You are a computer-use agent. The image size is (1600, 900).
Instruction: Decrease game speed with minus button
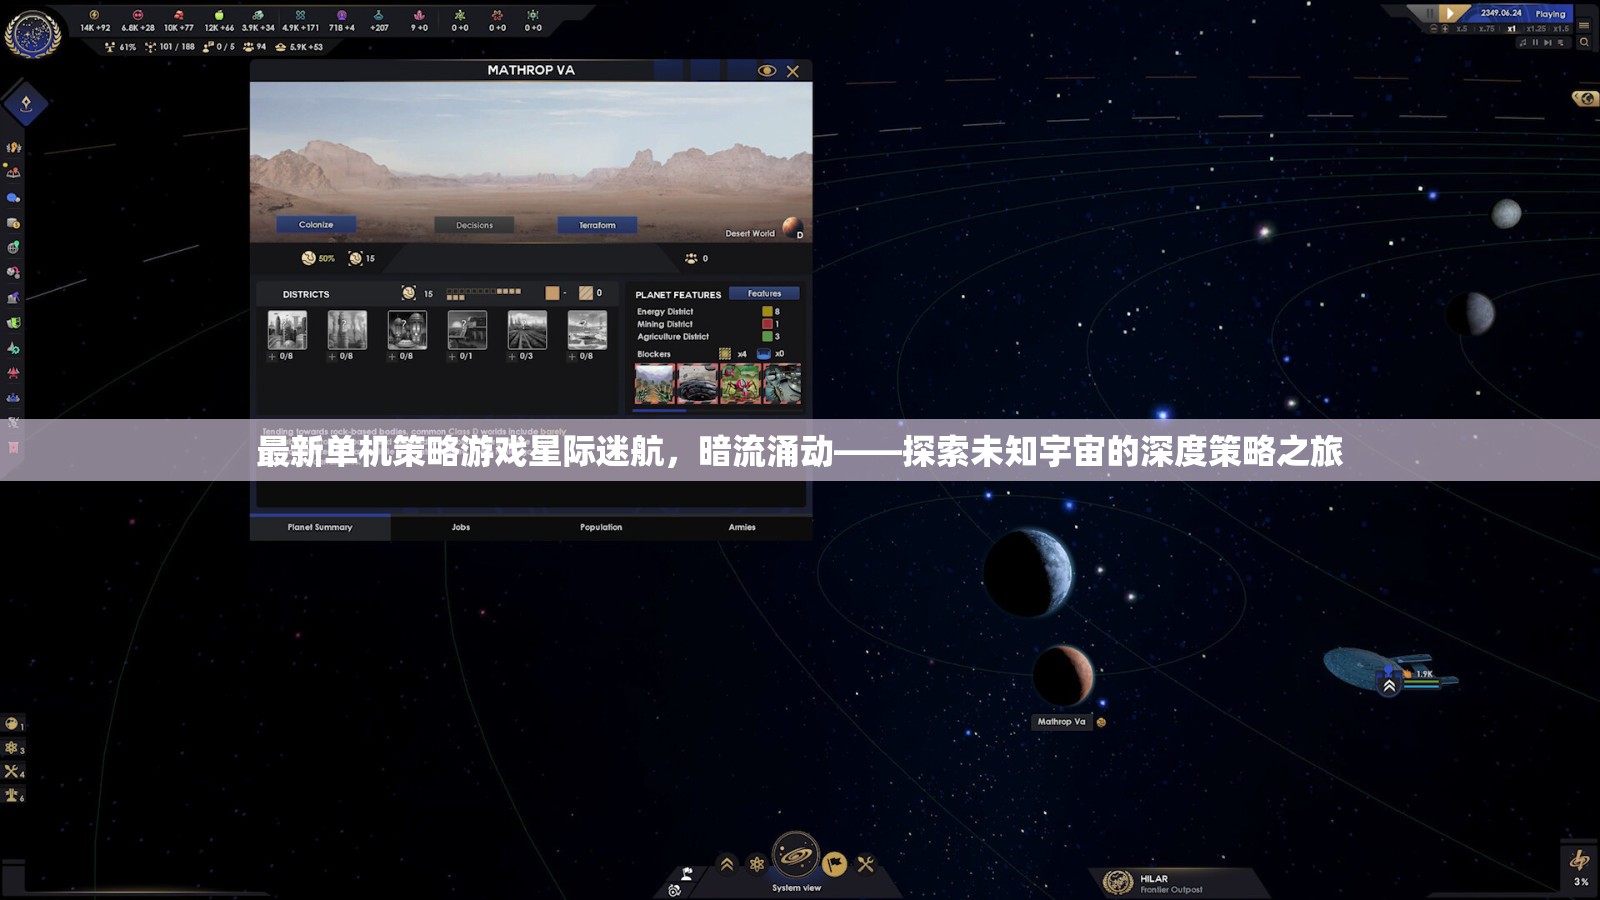[1434, 29]
